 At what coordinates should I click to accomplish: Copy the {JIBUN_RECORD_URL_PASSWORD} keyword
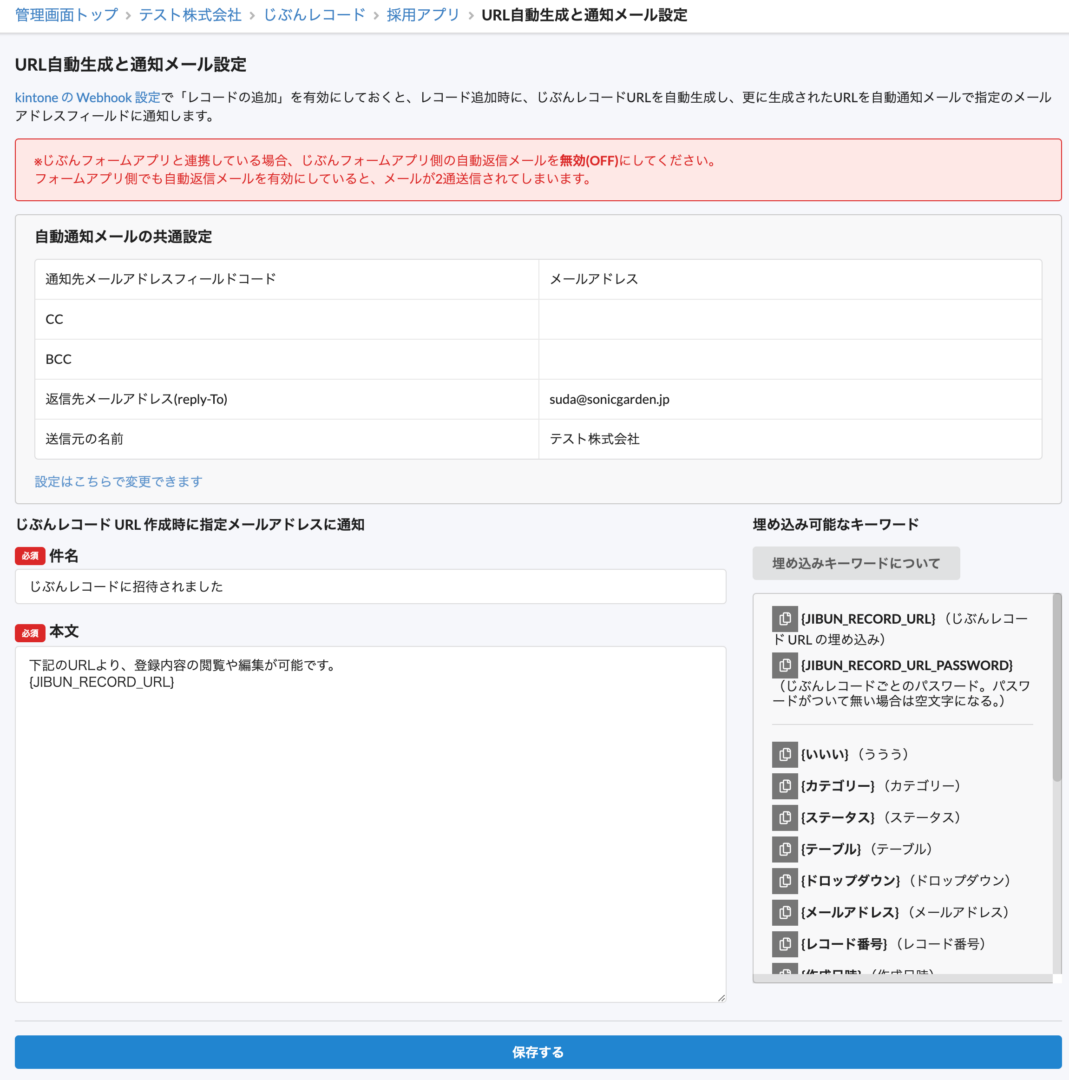(x=784, y=665)
